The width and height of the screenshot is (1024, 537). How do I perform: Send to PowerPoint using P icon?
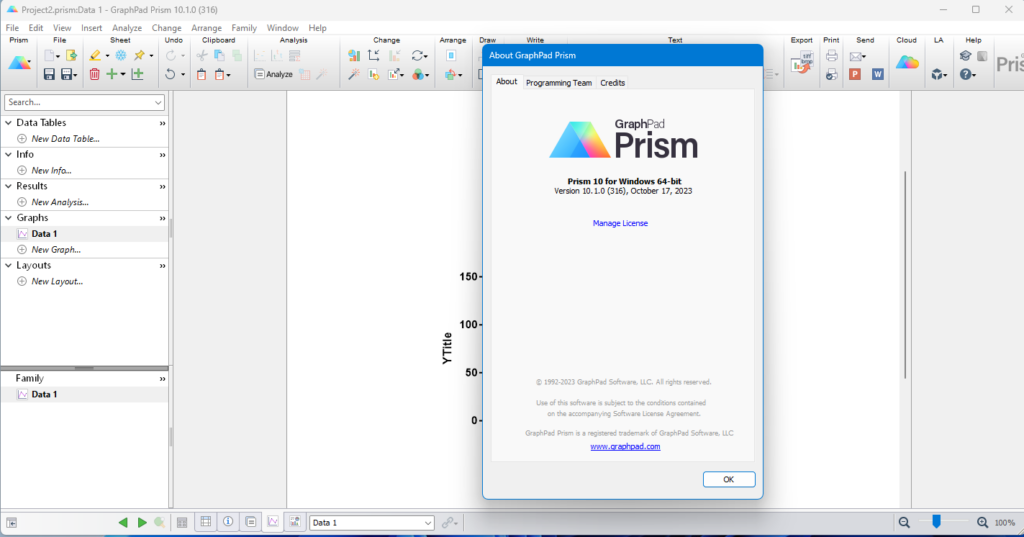855,74
